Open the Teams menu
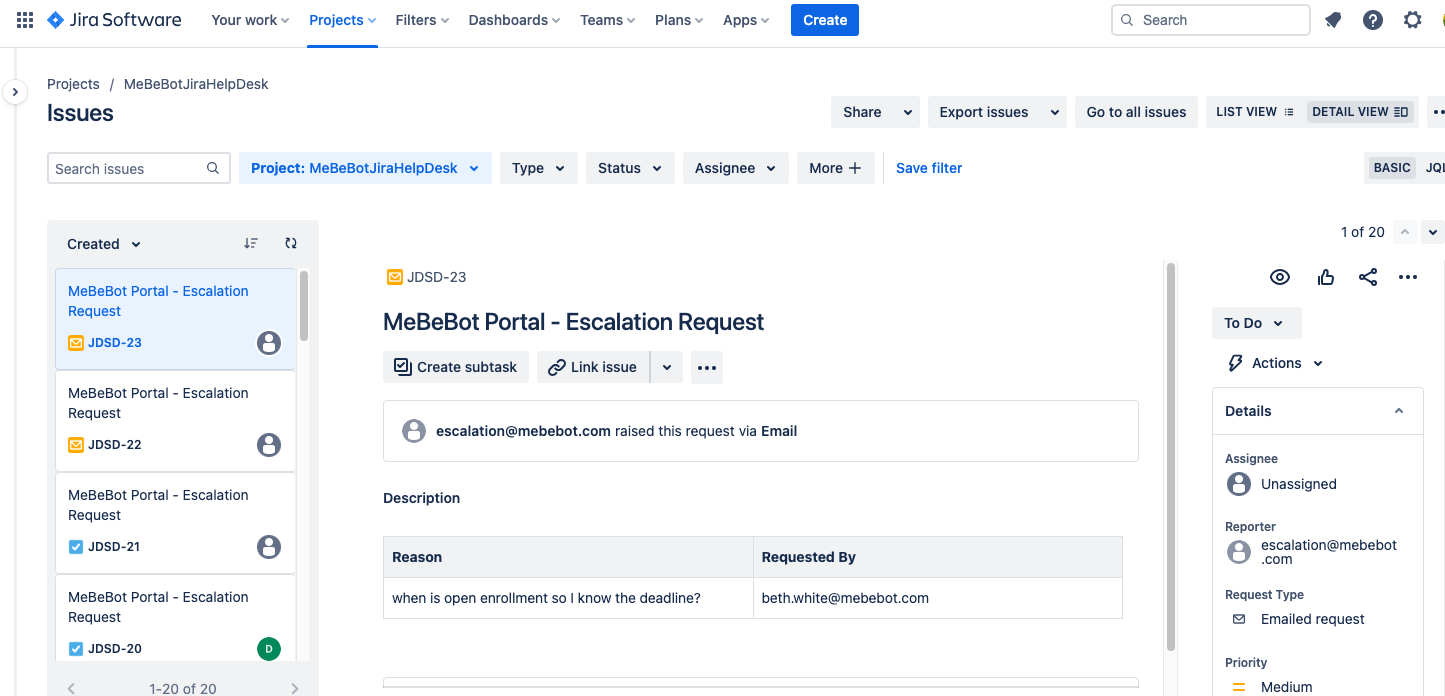 pyautogui.click(x=607, y=20)
